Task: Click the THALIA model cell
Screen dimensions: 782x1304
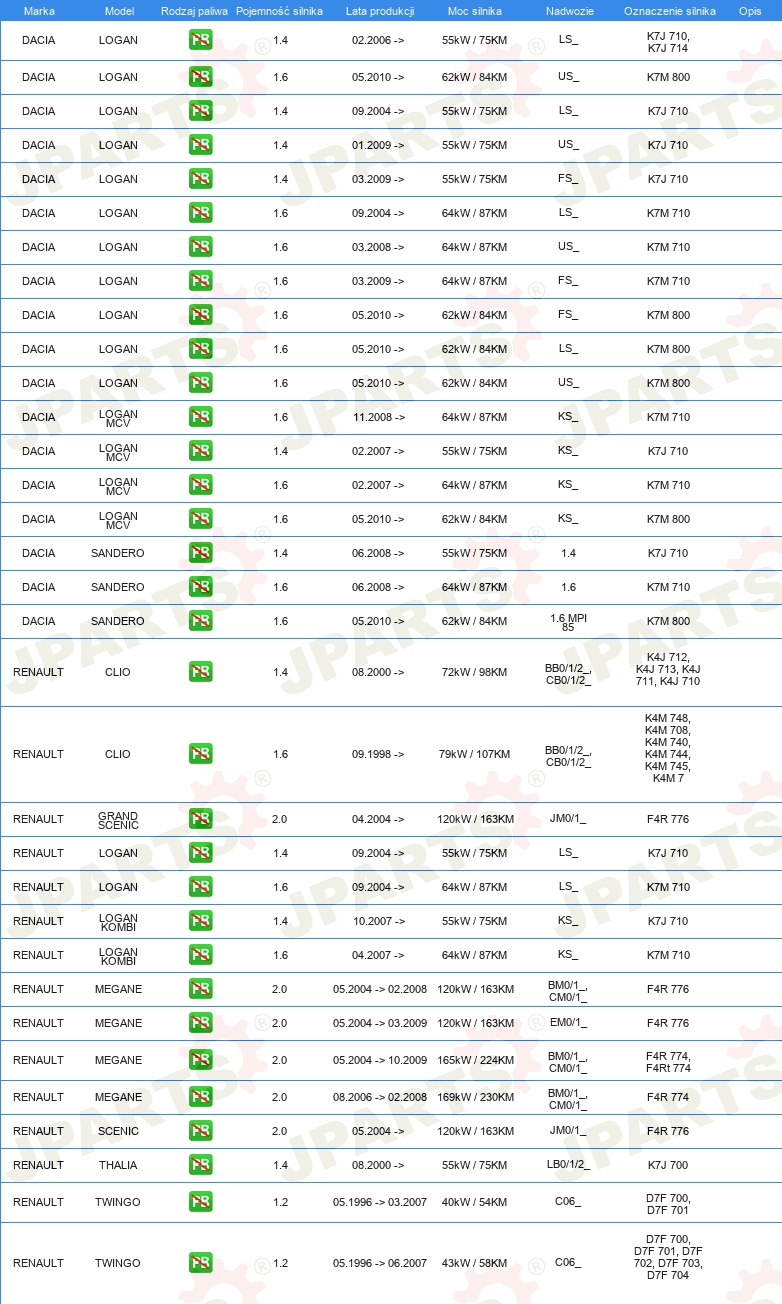Action: coord(119,1165)
